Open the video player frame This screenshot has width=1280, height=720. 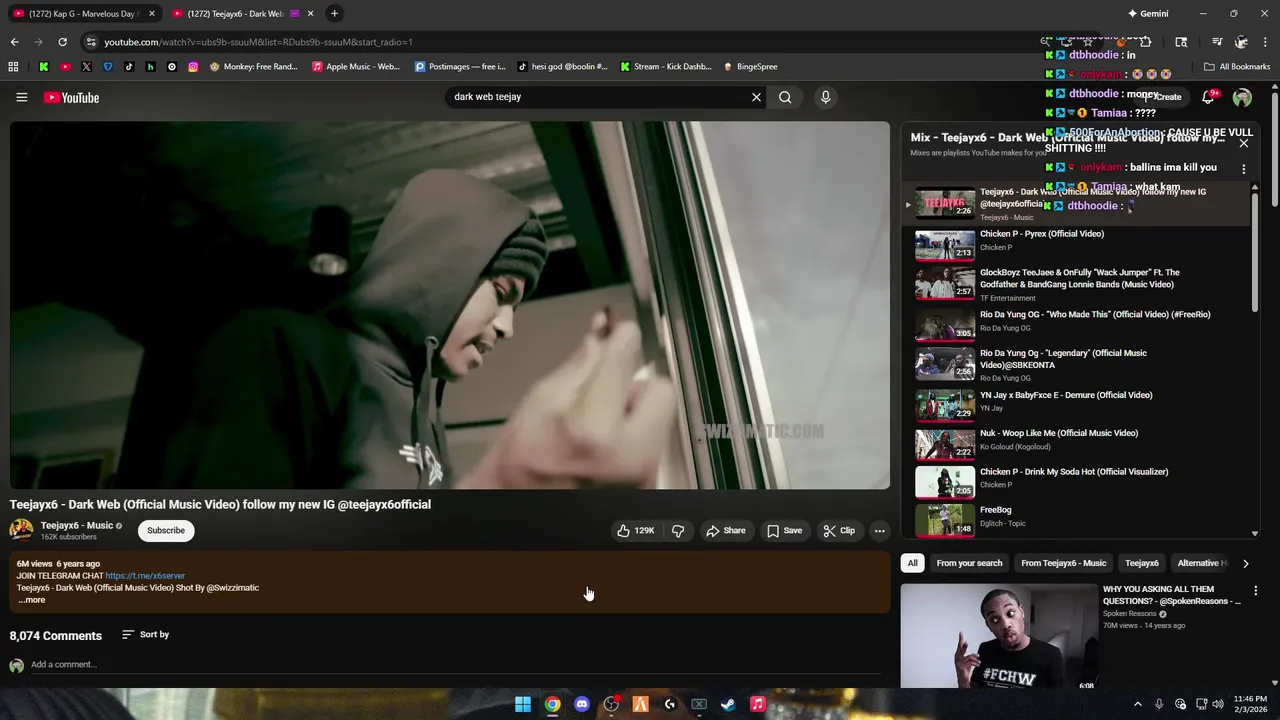(450, 305)
